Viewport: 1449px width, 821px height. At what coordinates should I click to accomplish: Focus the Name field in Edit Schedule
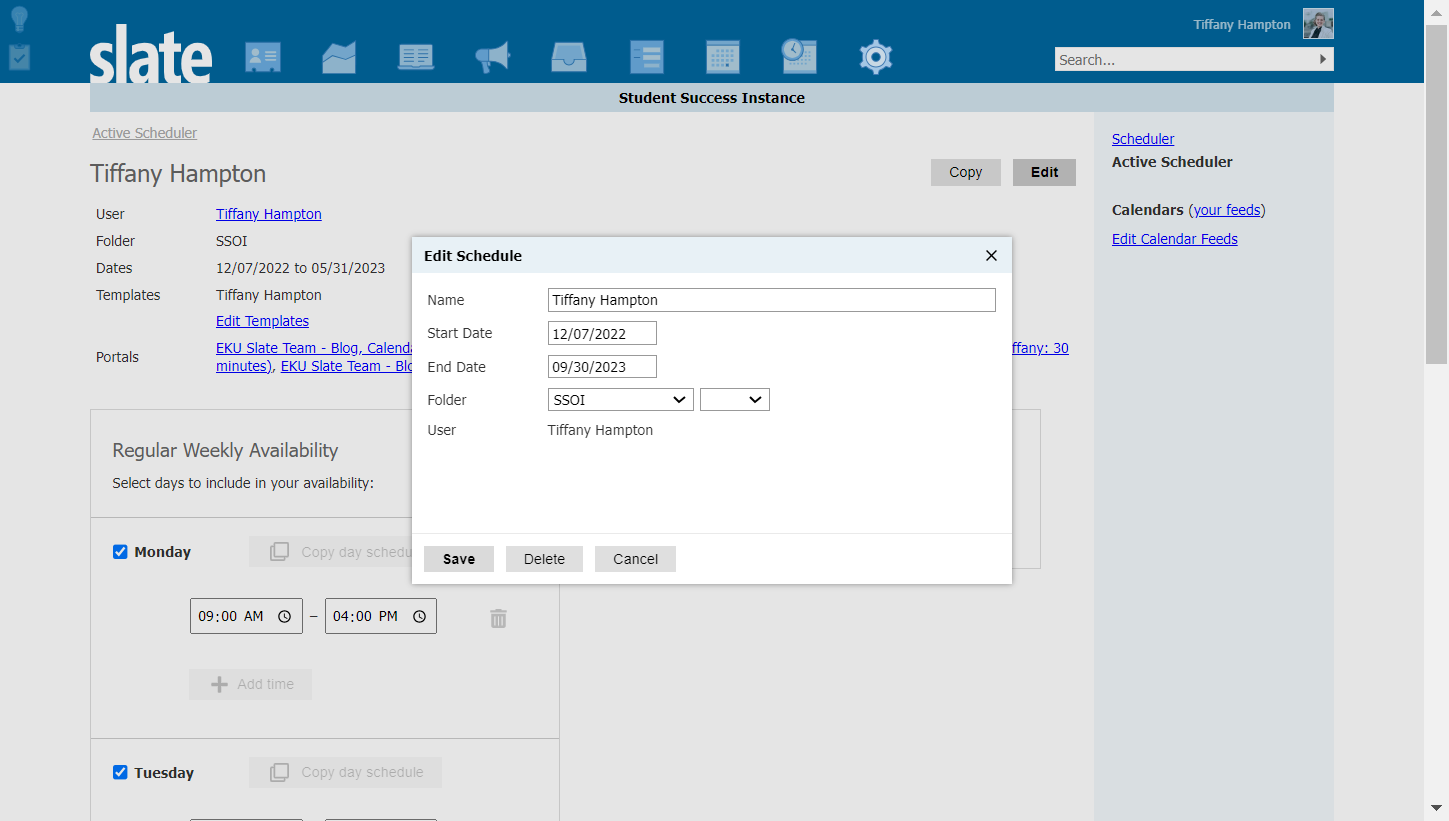click(772, 300)
